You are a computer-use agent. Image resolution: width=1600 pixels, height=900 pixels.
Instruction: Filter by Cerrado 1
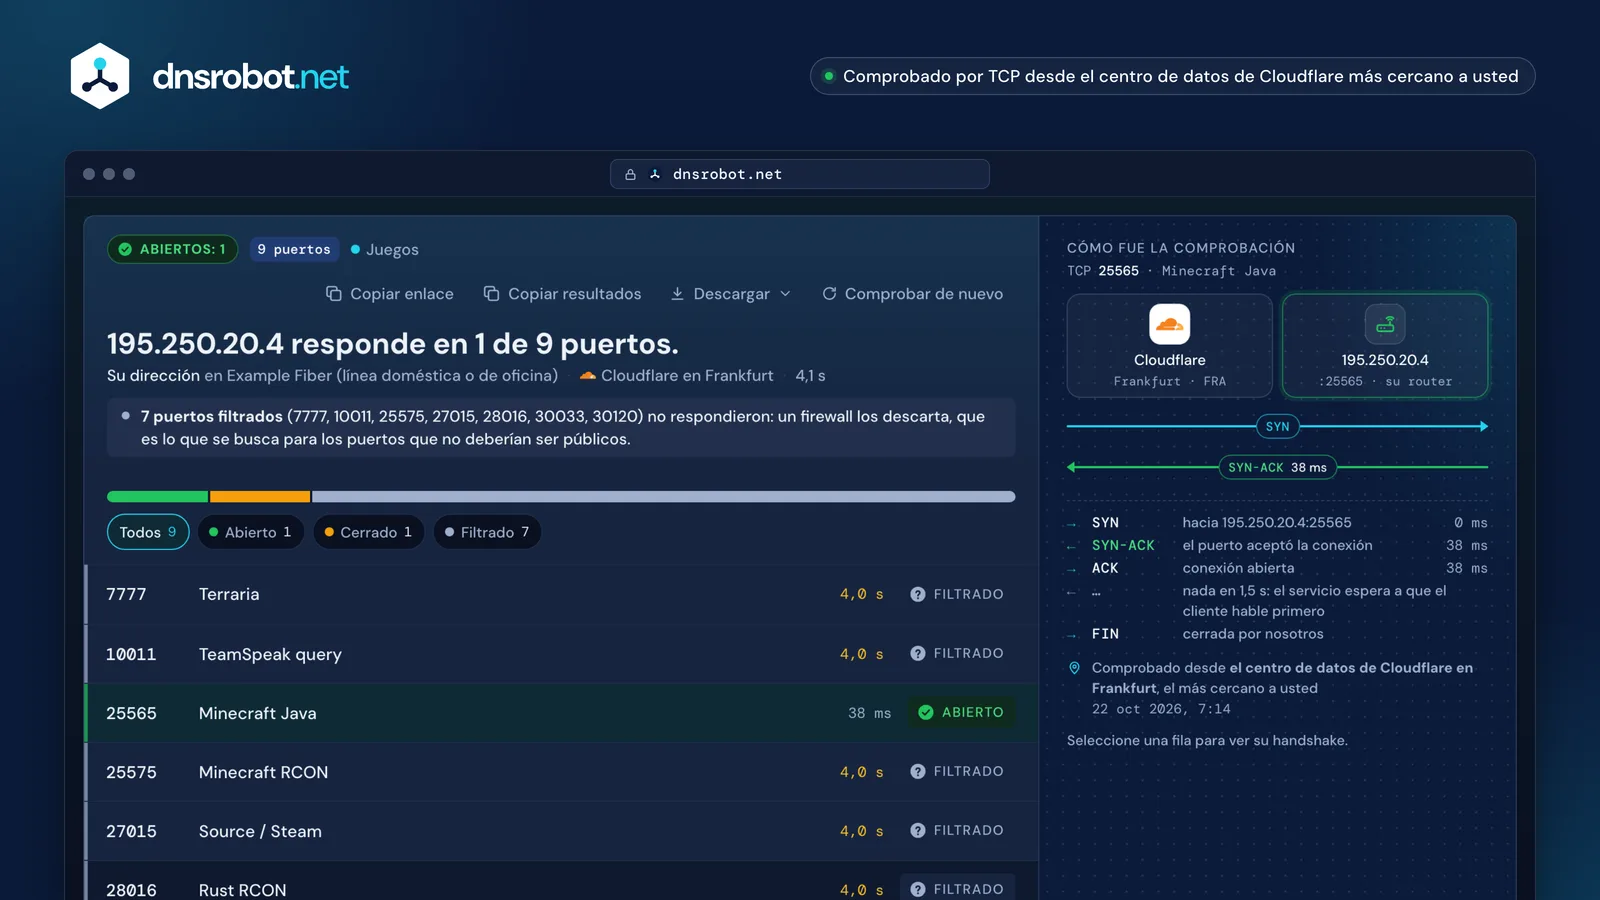(x=369, y=532)
